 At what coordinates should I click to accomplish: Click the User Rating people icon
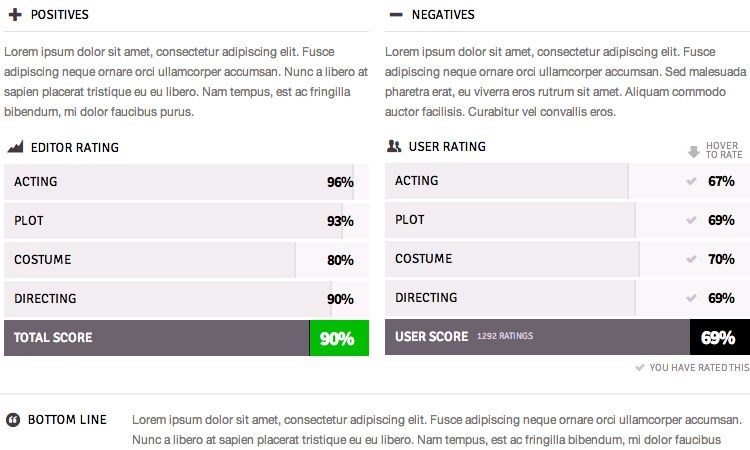coord(394,146)
